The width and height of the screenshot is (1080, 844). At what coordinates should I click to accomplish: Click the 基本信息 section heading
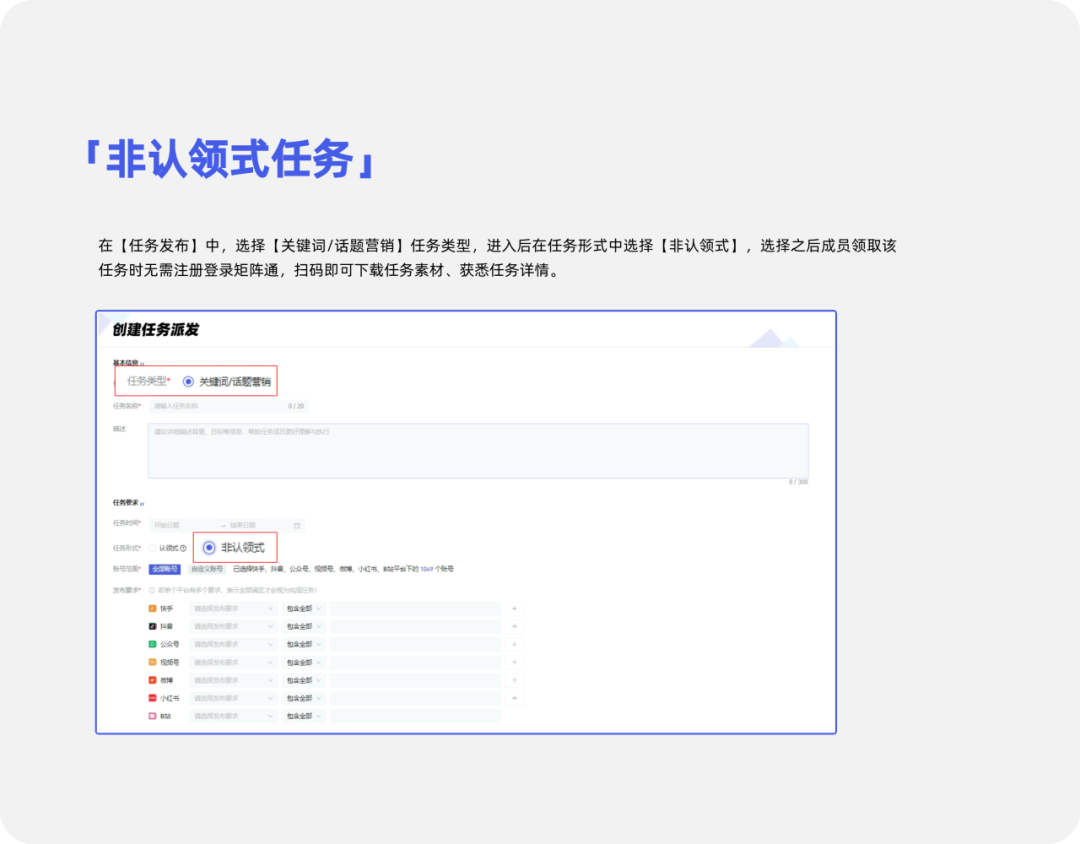[x=125, y=363]
